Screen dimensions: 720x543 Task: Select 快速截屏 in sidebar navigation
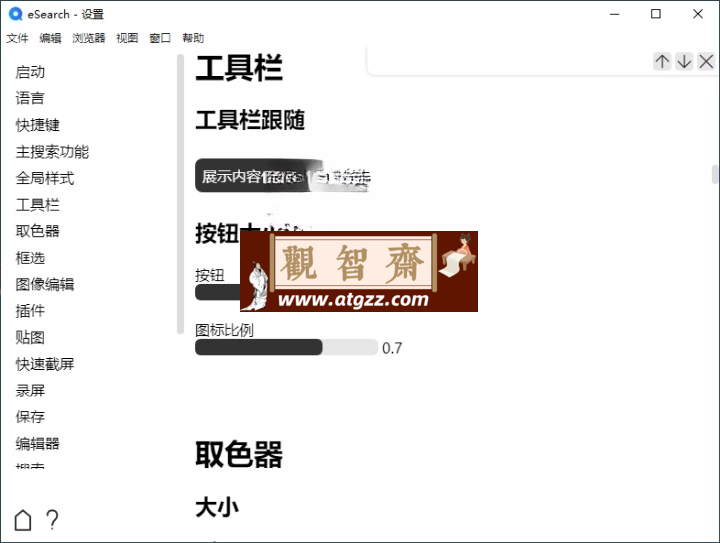45,364
